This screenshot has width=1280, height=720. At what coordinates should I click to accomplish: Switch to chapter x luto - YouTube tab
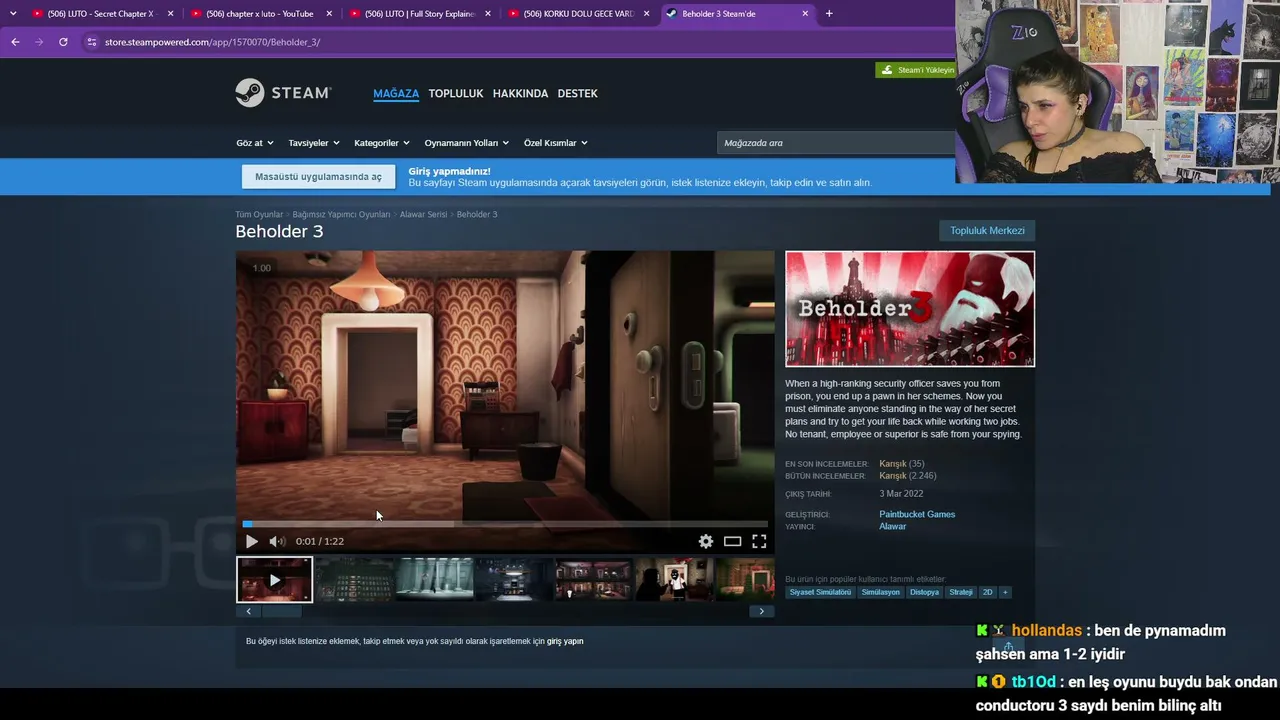coord(260,14)
